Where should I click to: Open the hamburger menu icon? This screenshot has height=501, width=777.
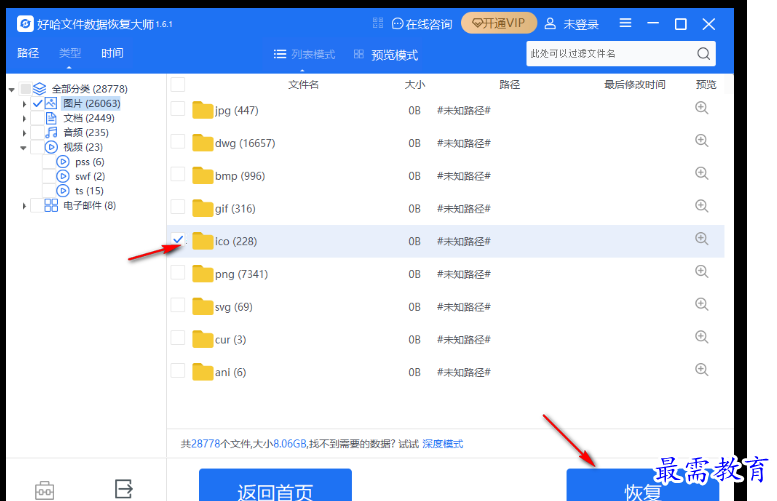tap(625, 23)
